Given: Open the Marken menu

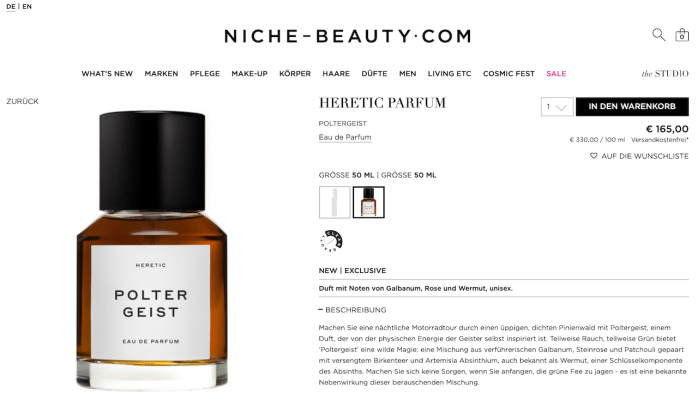Looking at the screenshot, I should (x=161, y=73).
